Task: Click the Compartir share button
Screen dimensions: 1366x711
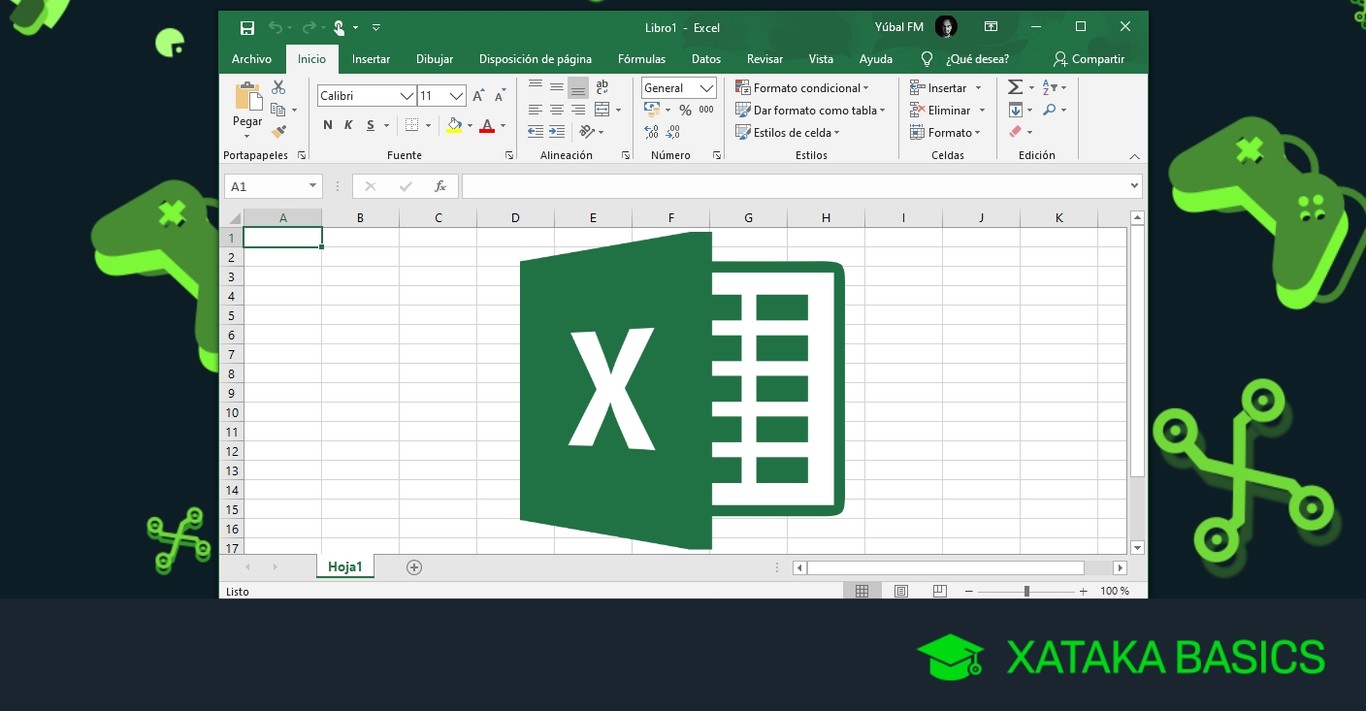Action: pos(1089,59)
